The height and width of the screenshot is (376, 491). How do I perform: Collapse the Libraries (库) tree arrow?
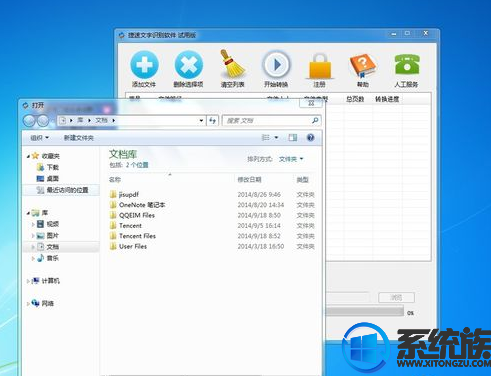point(28,213)
